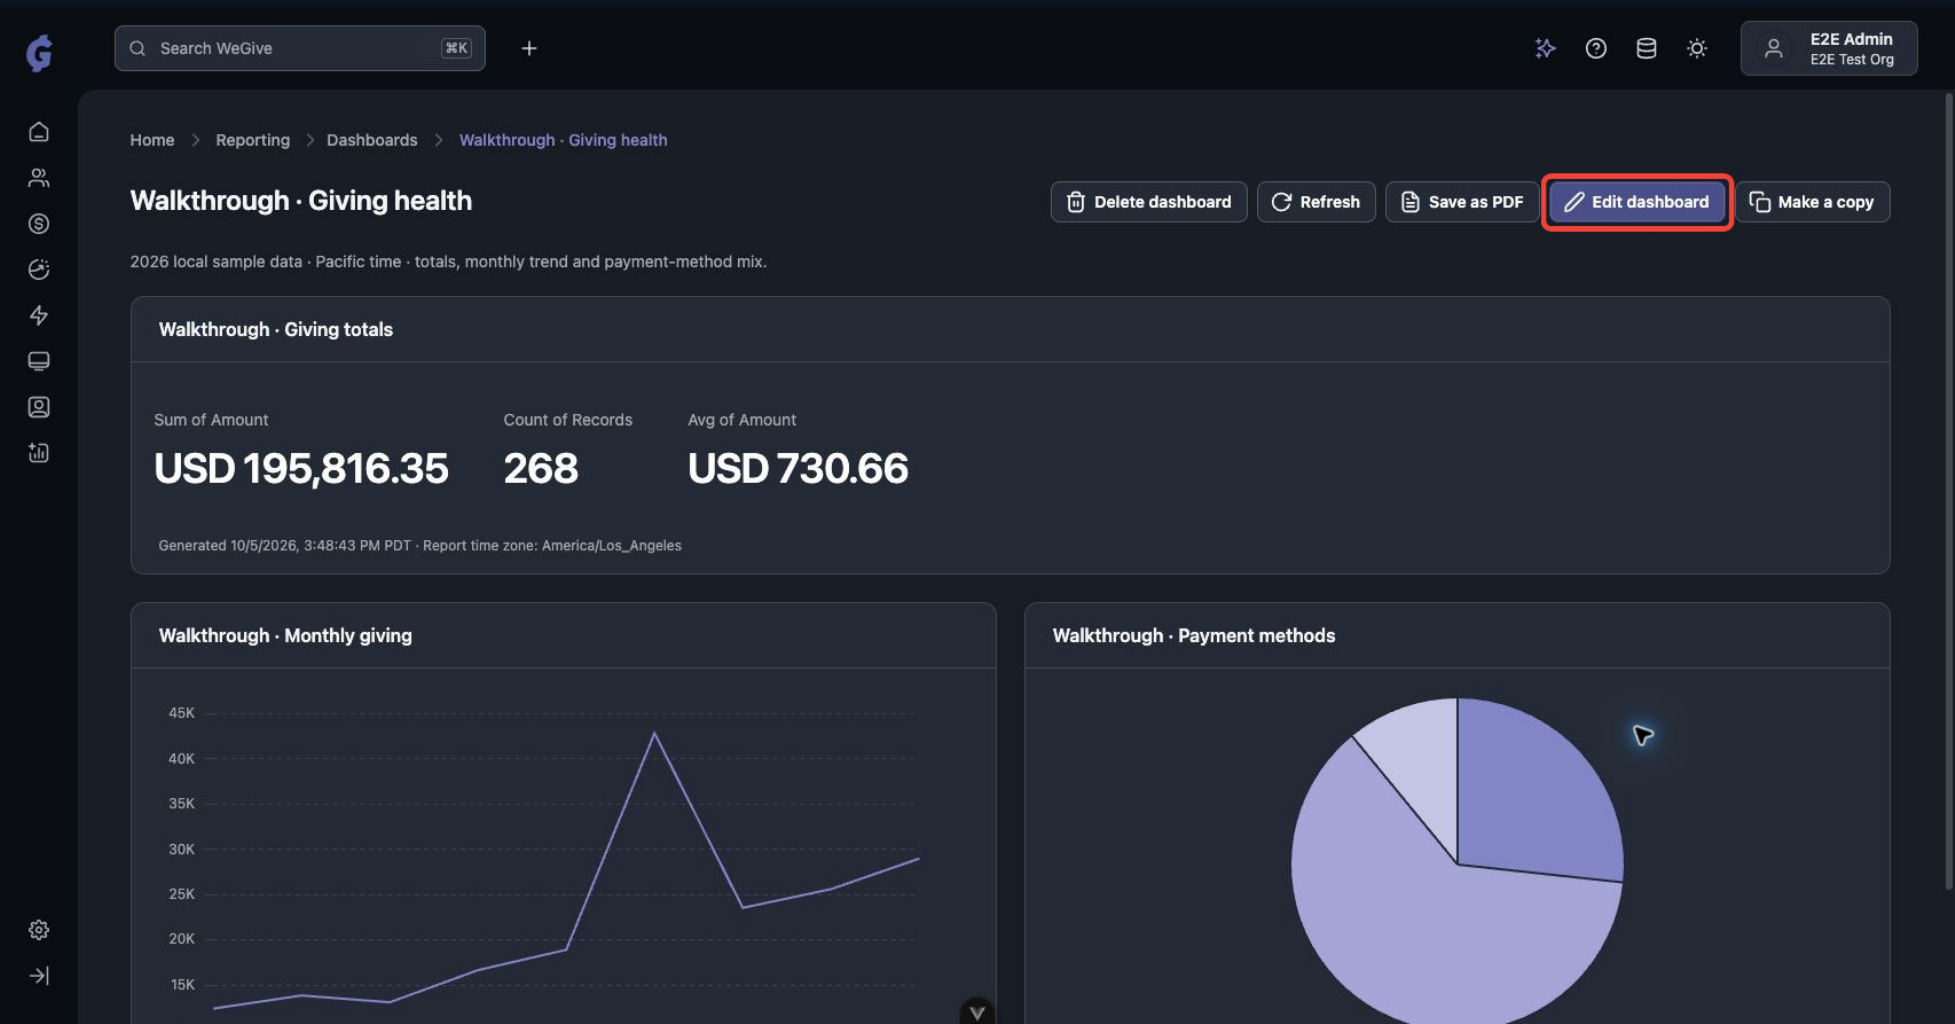Click the Search WeGive field
Viewport: 1955px width, 1024px height.
click(300, 48)
